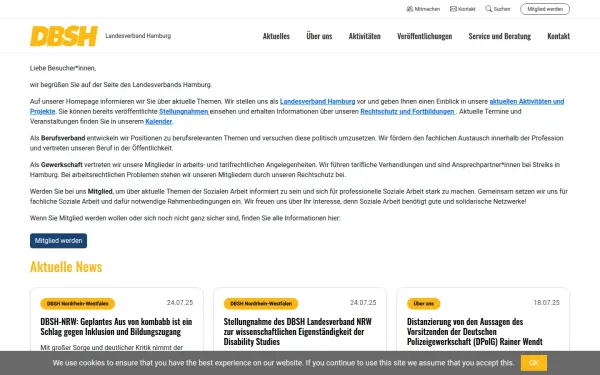This screenshot has height=375, width=600.
Task: Click the Kontakt envelope icon in top bar
Action: [453, 9]
